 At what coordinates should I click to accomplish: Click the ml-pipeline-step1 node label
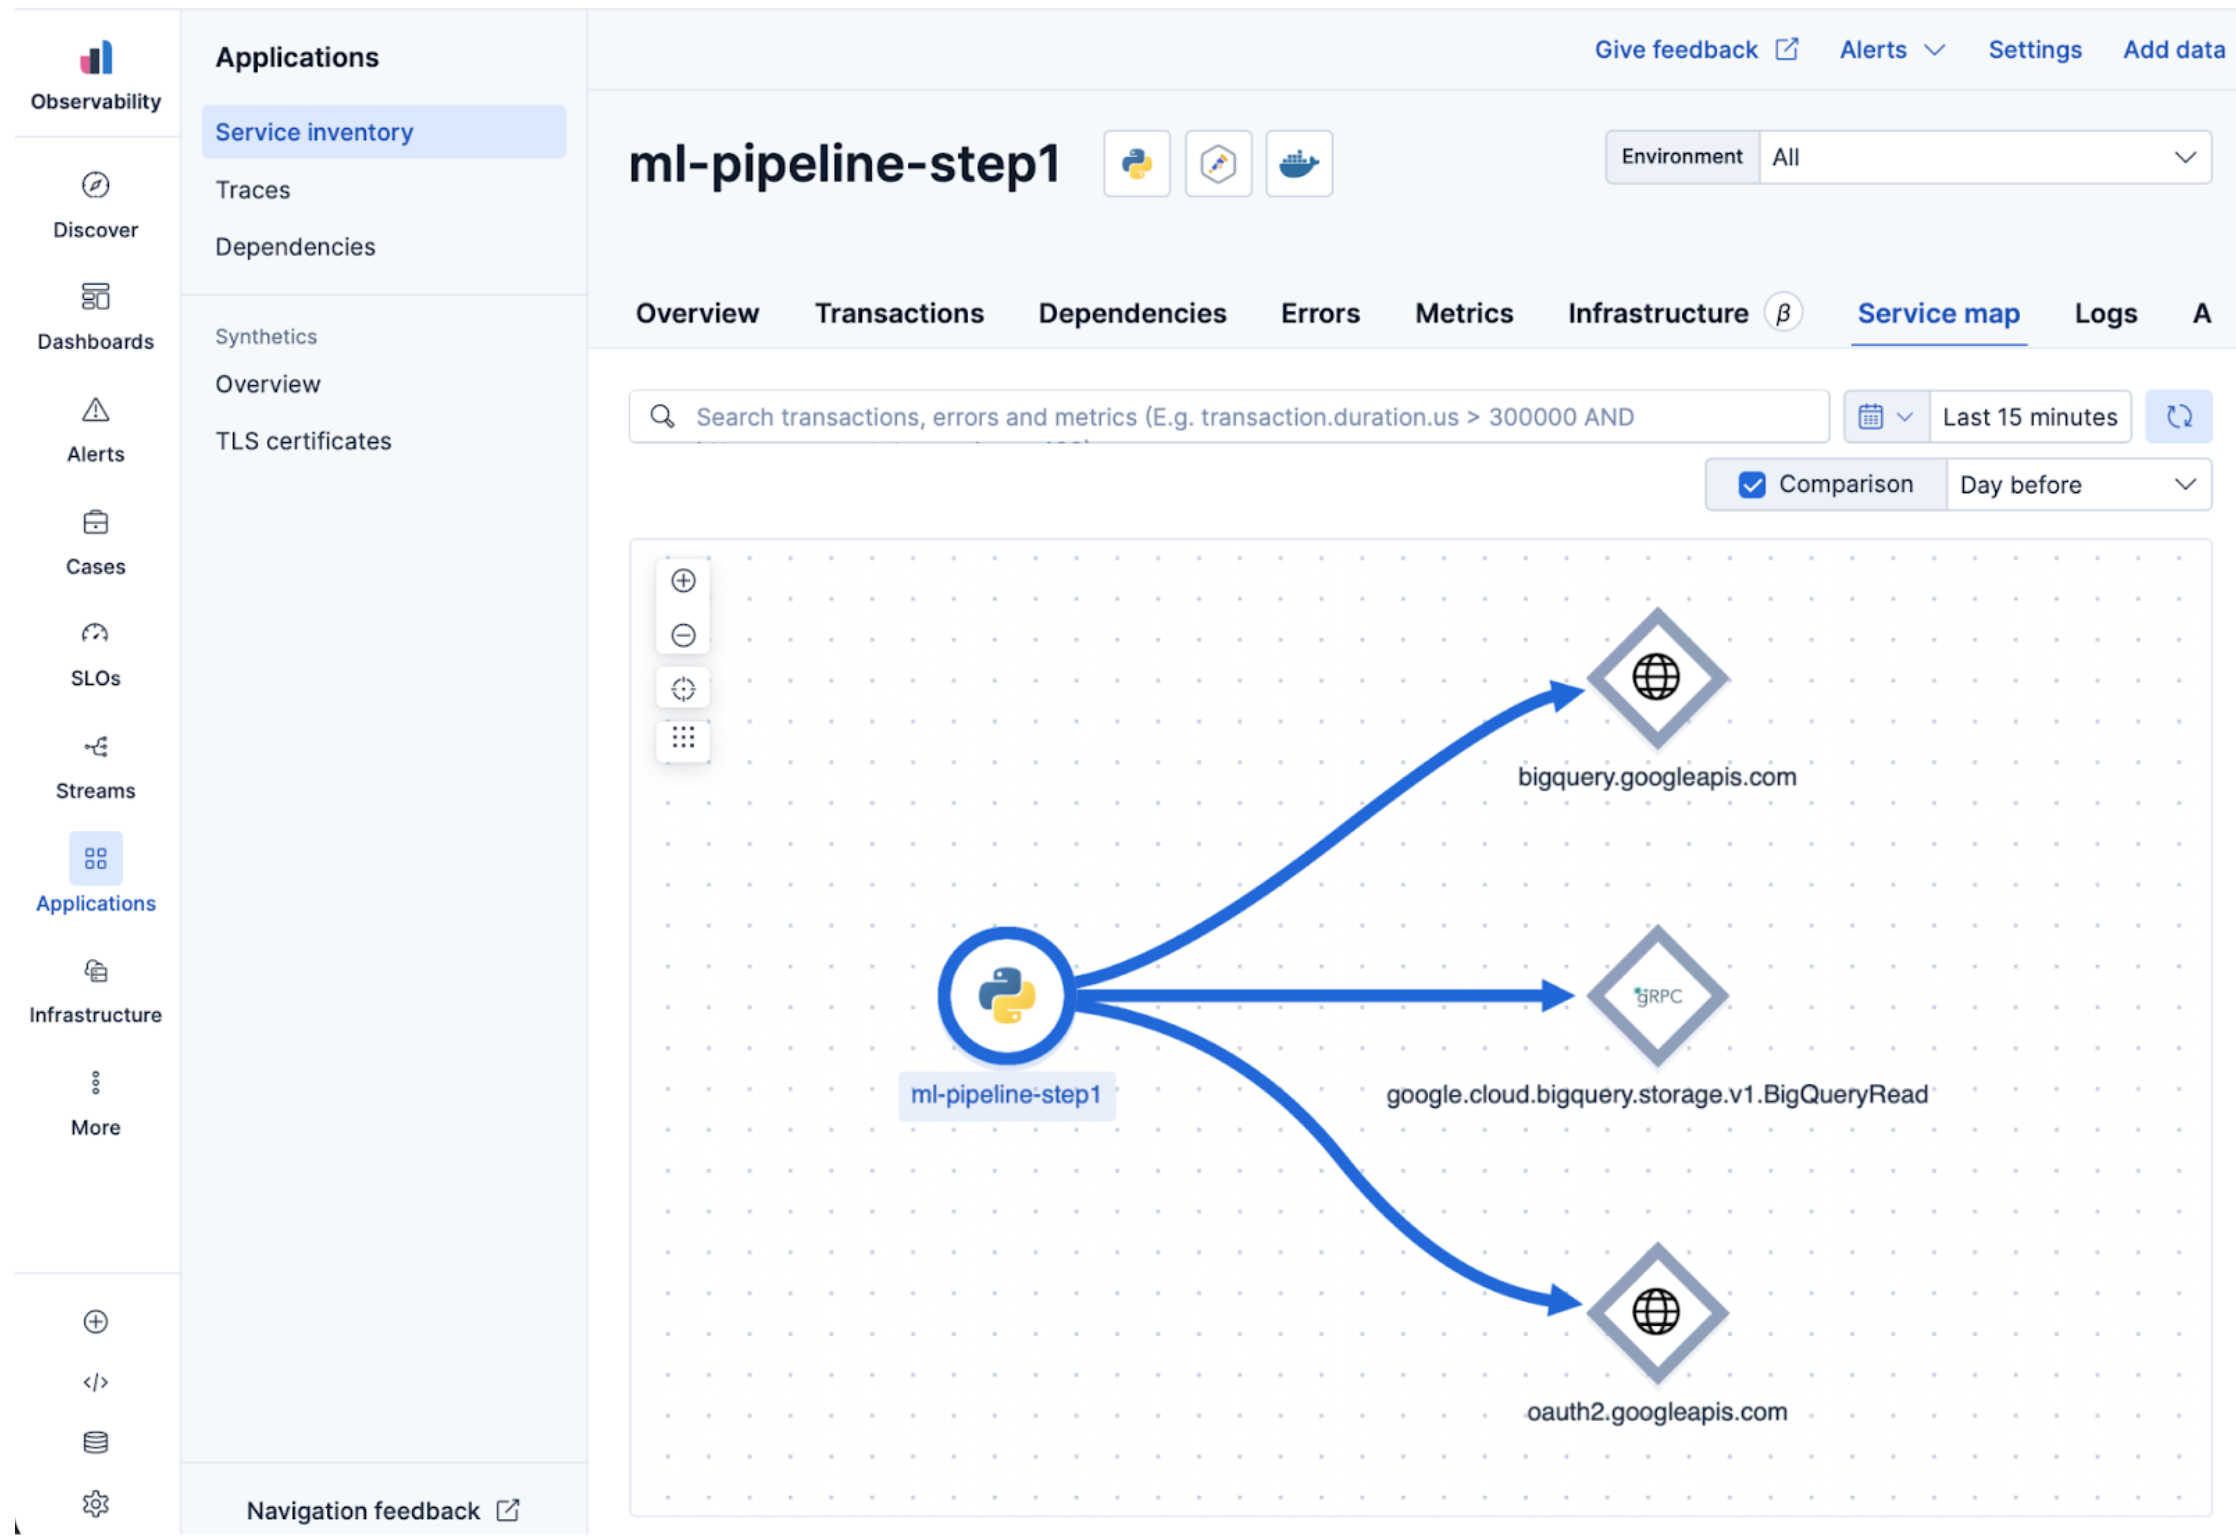click(x=1006, y=1094)
